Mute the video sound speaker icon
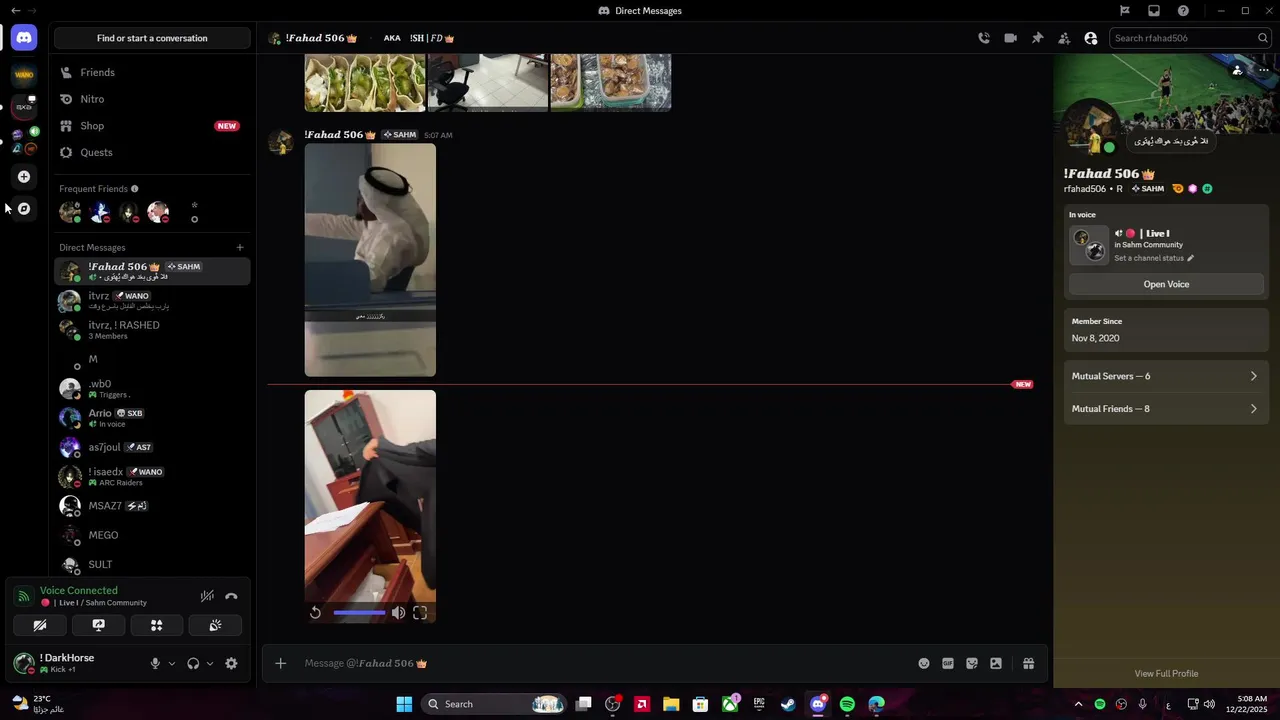Screen dimensions: 1280x720 pos(398,613)
